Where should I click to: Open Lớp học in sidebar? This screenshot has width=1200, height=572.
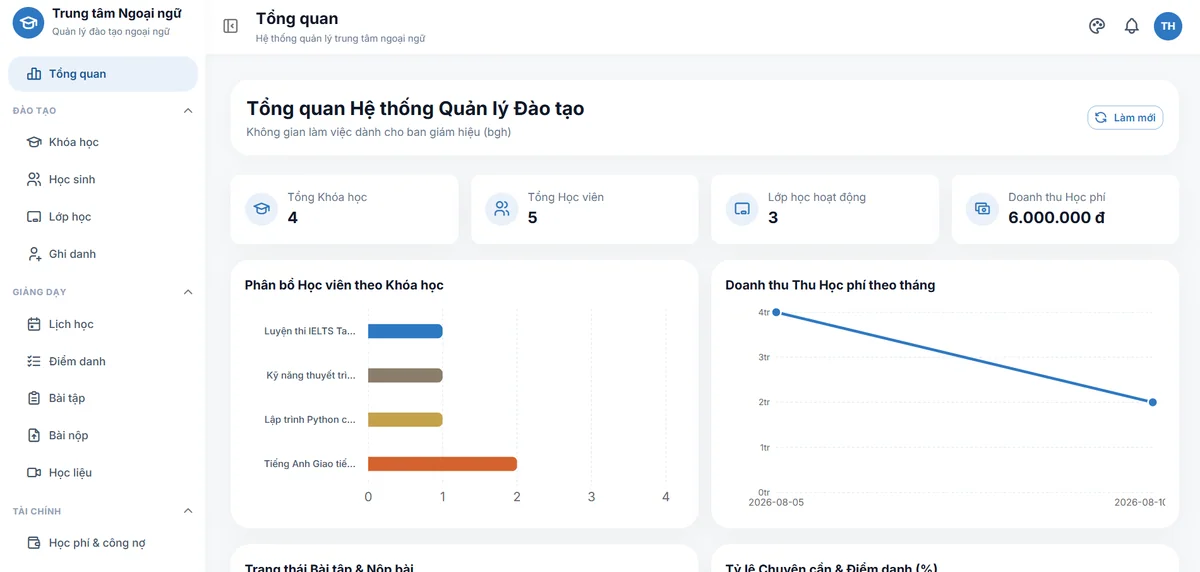(103, 217)
